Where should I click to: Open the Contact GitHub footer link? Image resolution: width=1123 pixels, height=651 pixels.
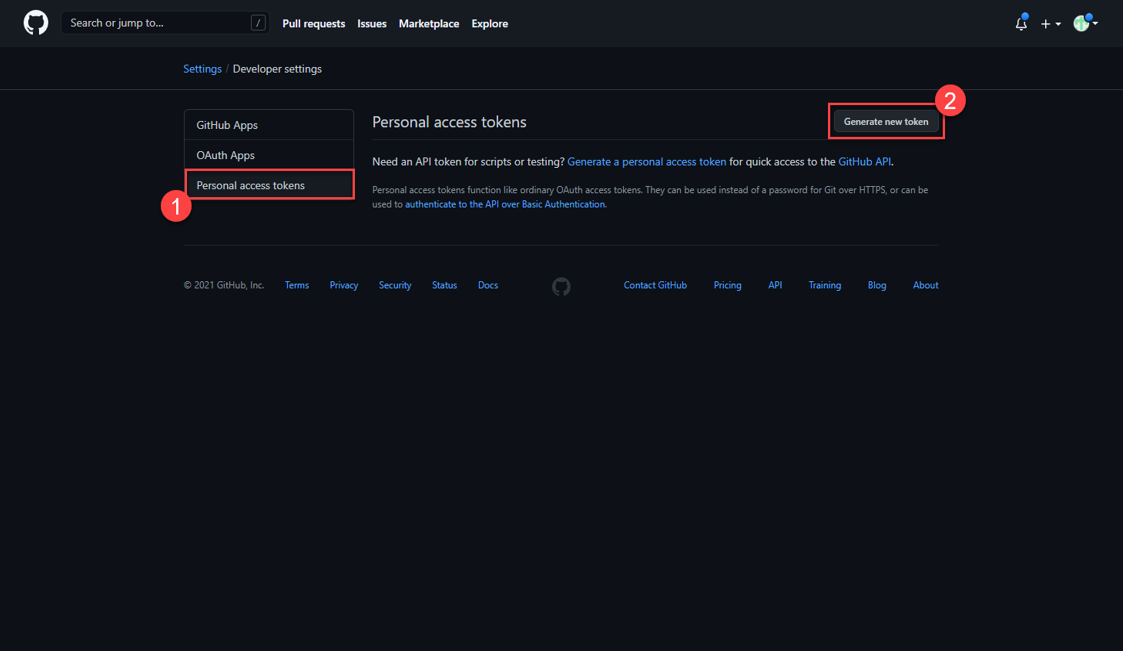(x=655, y=285)
